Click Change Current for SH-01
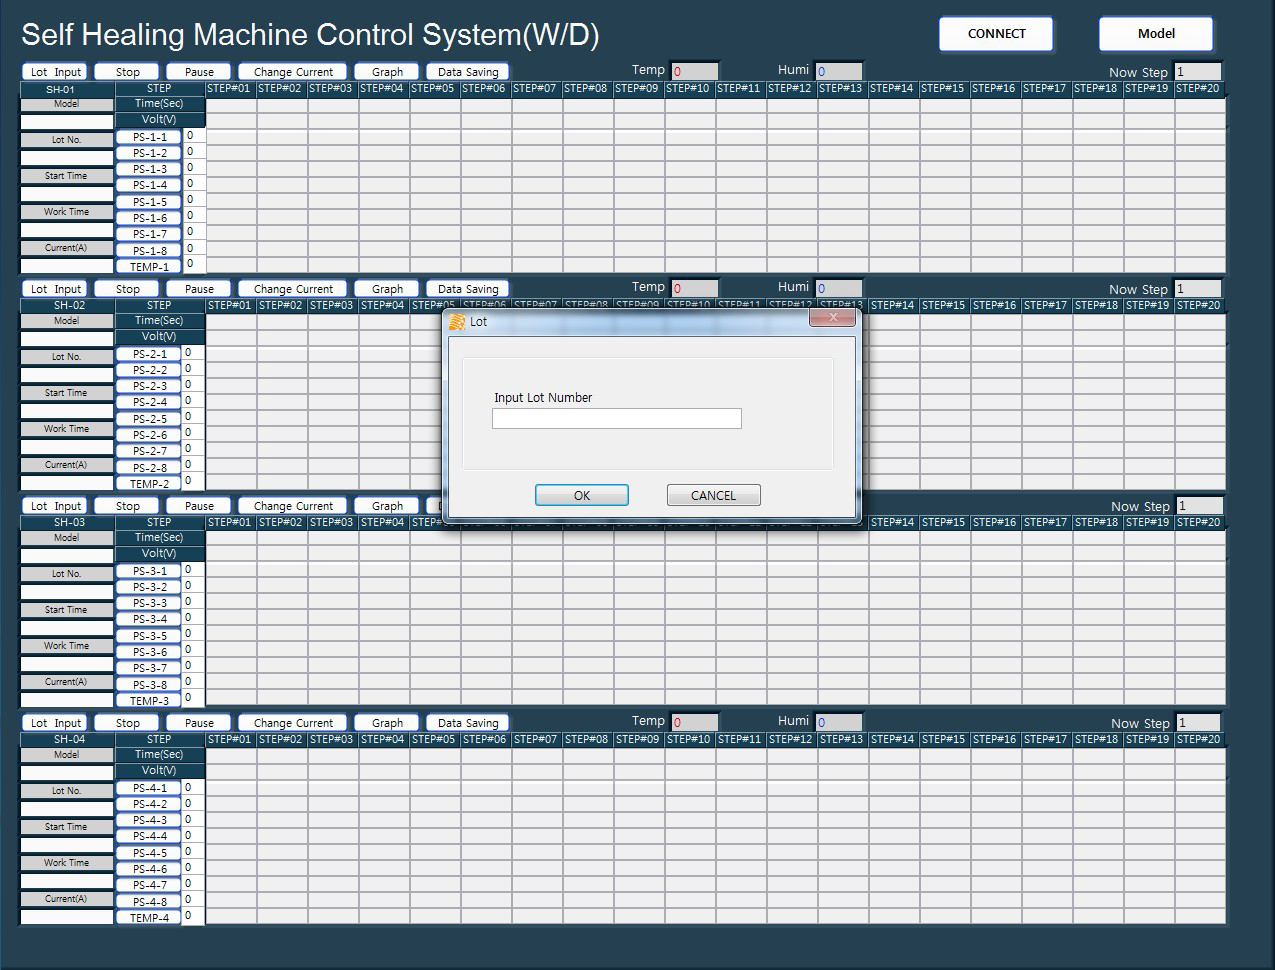1275x970 pixels. pyautogui.click(x=293, y=72)
